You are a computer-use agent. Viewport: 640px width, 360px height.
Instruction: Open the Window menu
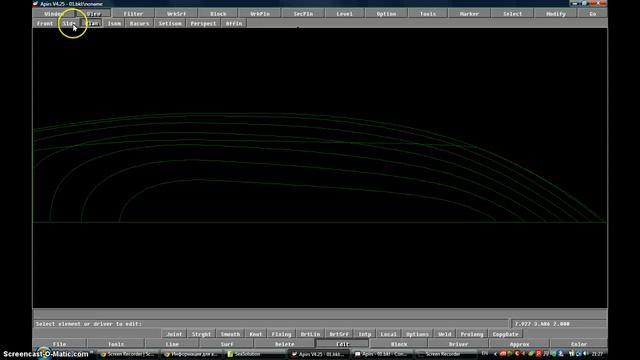(53, 13)
